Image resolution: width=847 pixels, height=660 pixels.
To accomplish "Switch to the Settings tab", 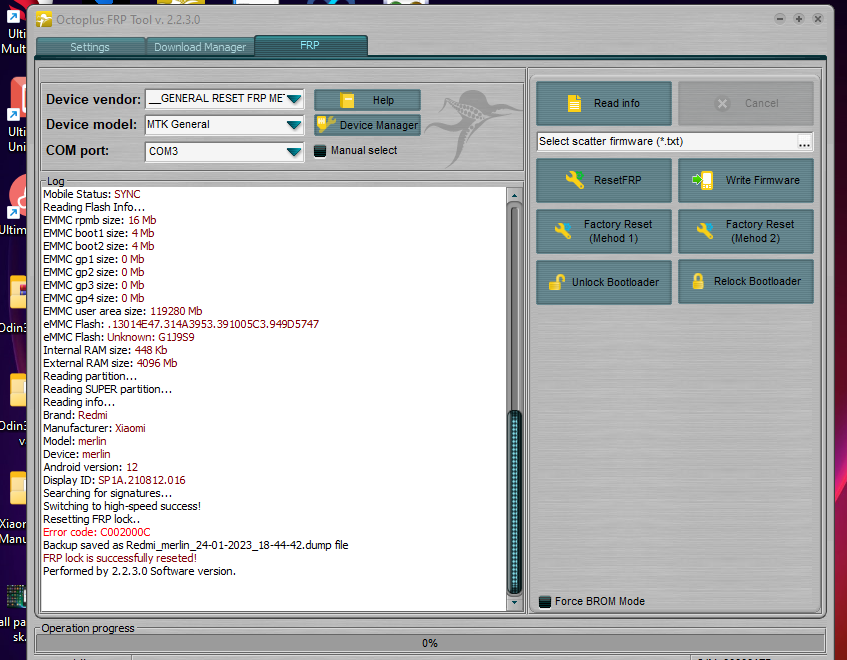I will pyautogui.click(x=90, y=47).
